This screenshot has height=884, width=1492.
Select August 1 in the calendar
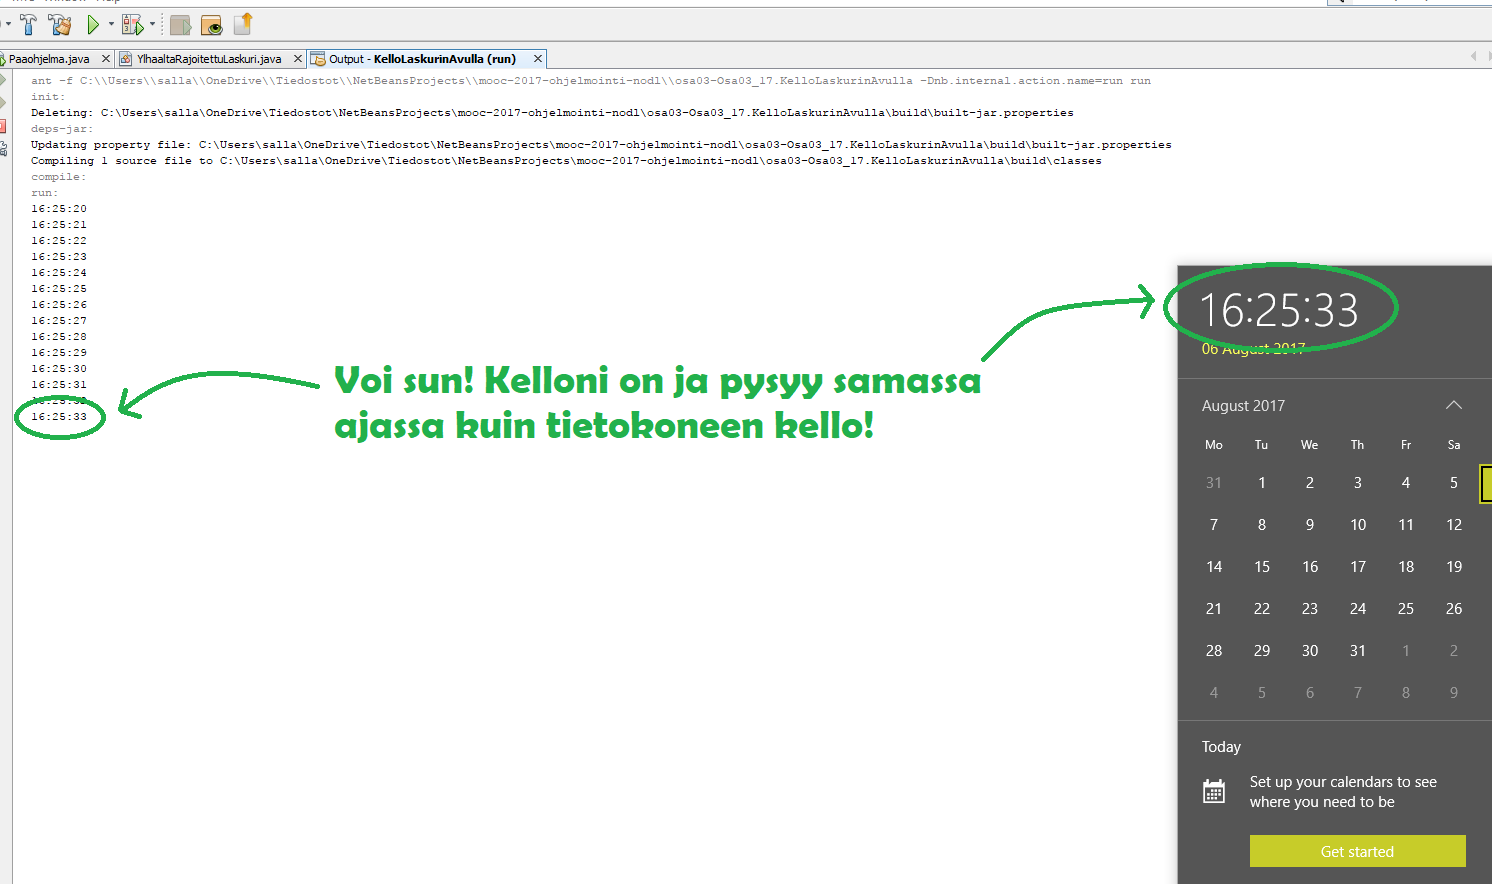pos(1262,483)
